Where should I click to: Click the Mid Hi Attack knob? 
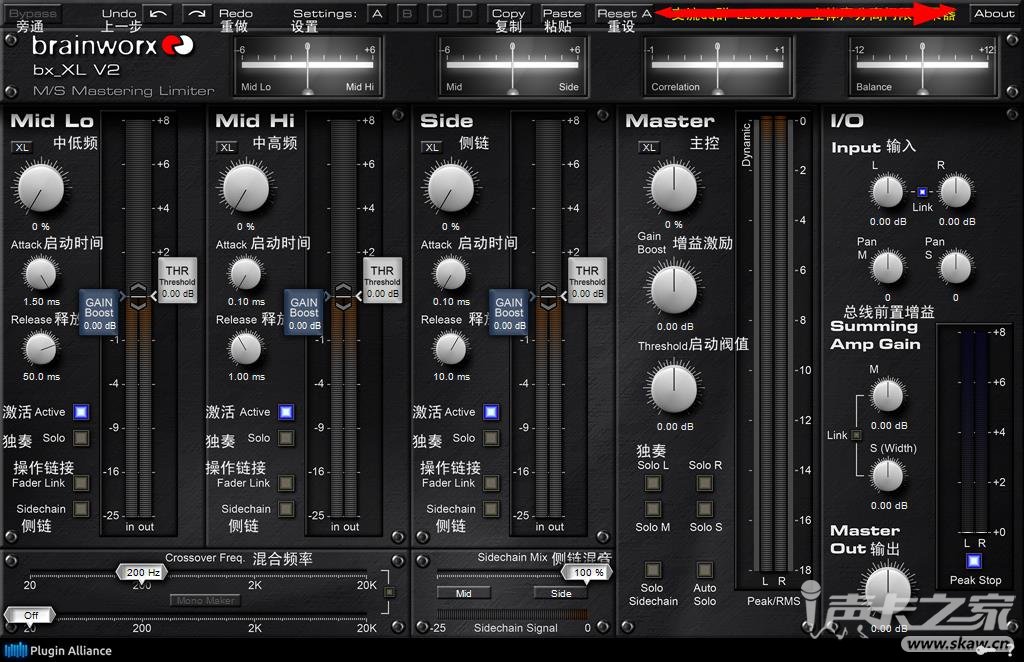[246, 274]
